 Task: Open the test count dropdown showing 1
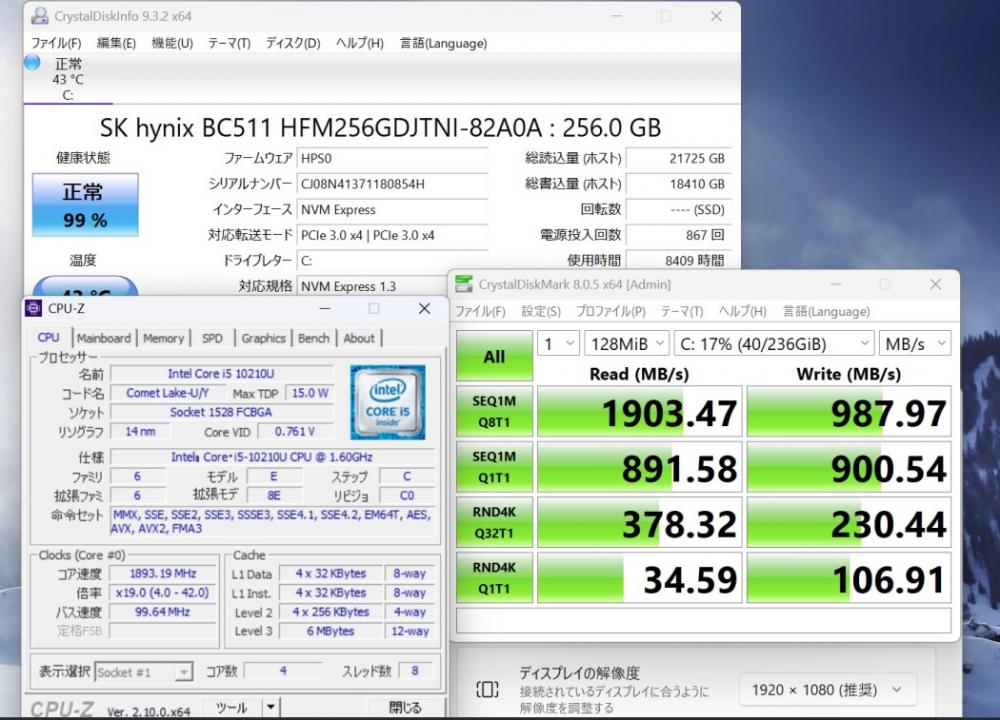click(x=559, y=344)
